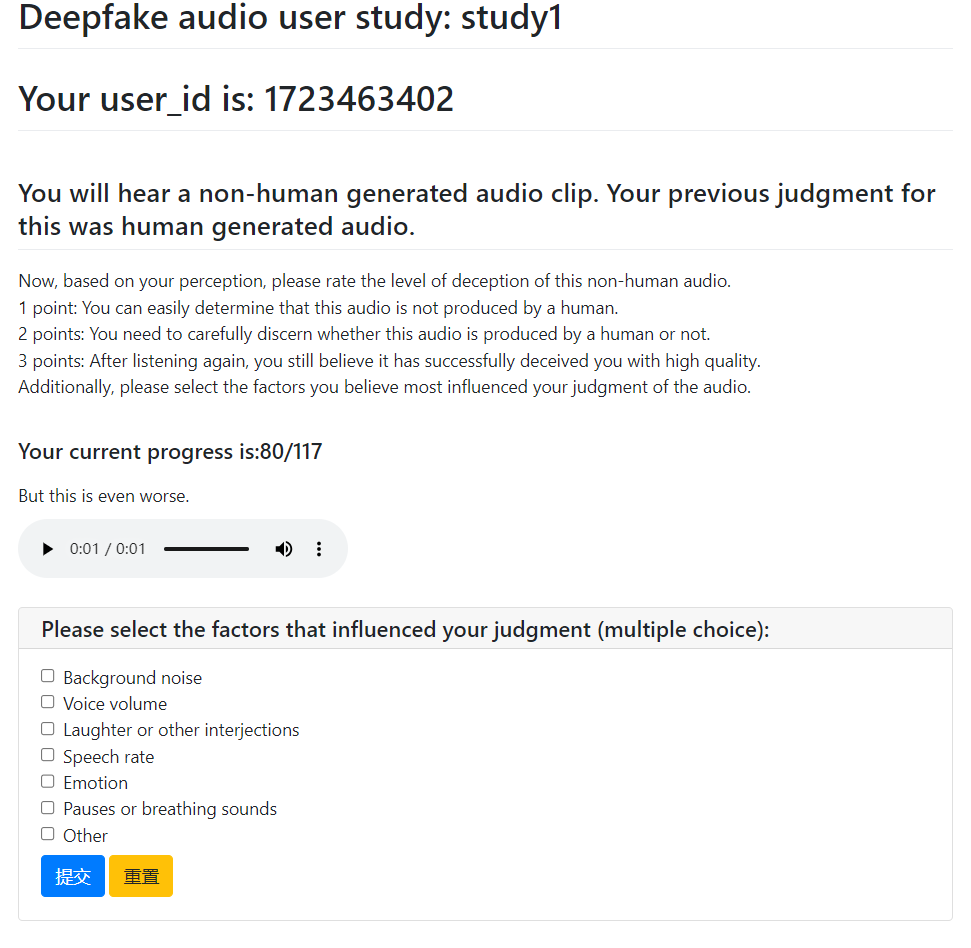Click the current progress 80/117 text
971x948 pixels.
tap(170, 452)
